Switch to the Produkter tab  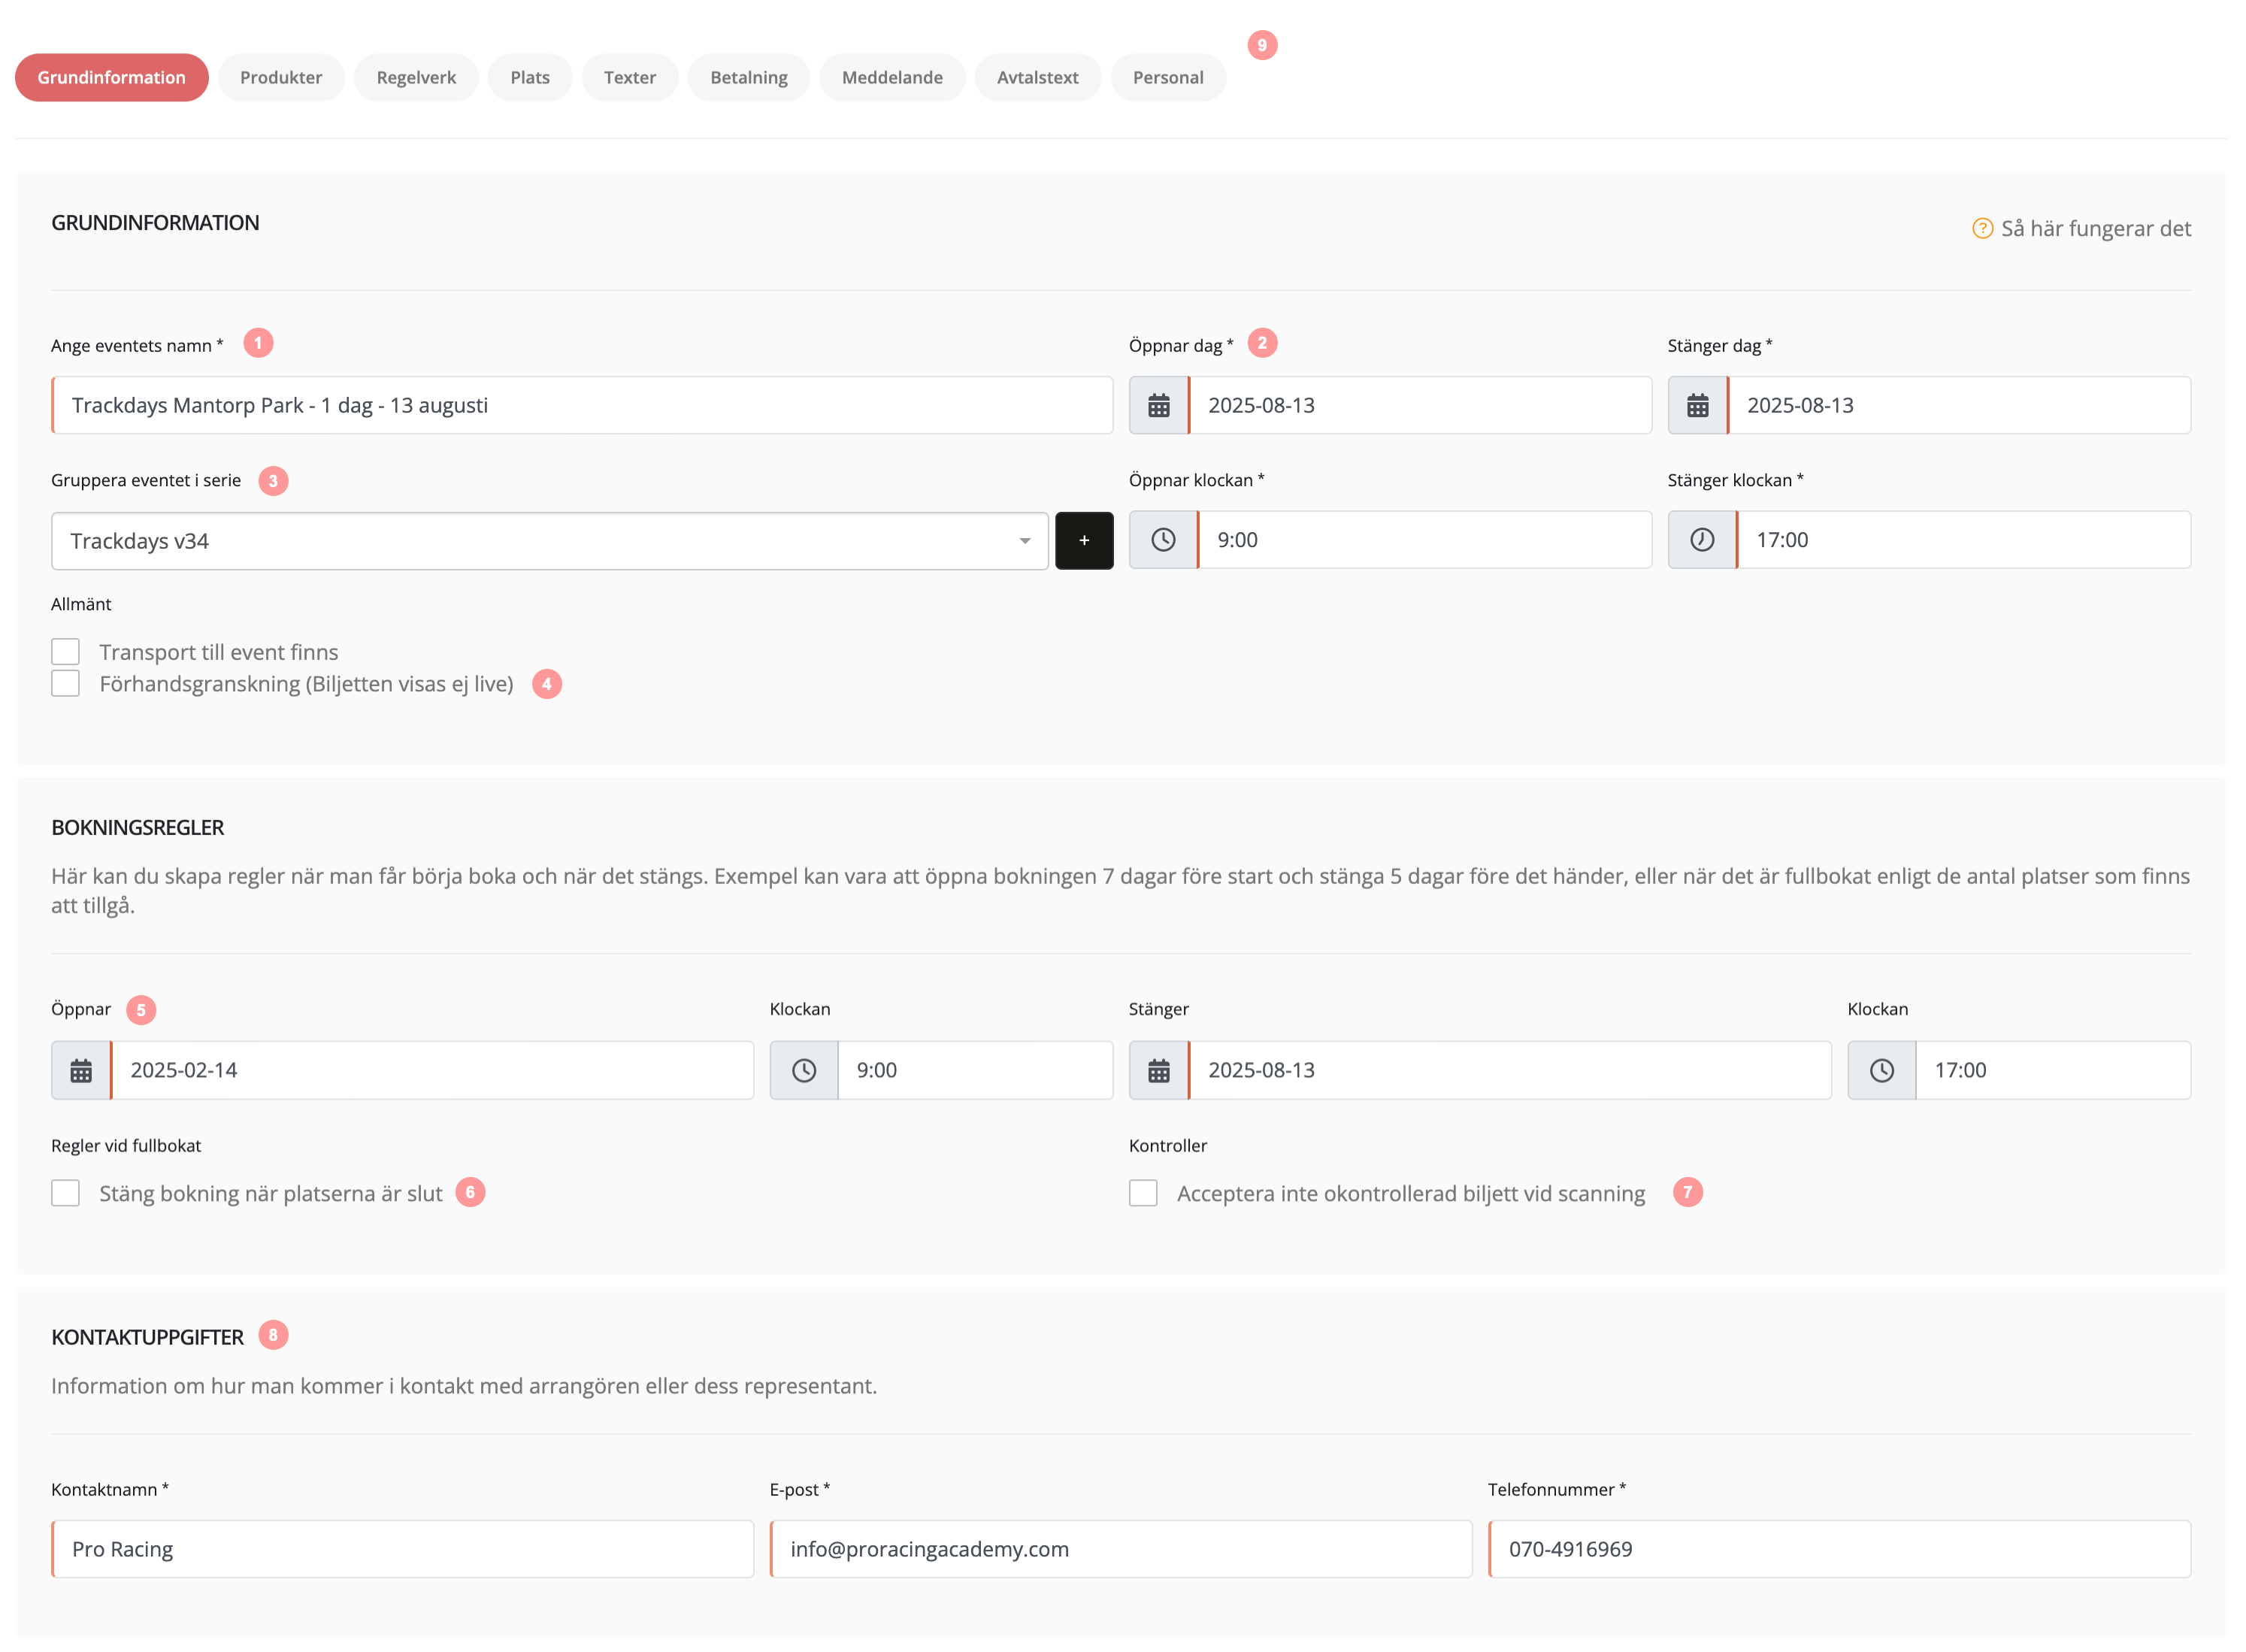point(280,77)
